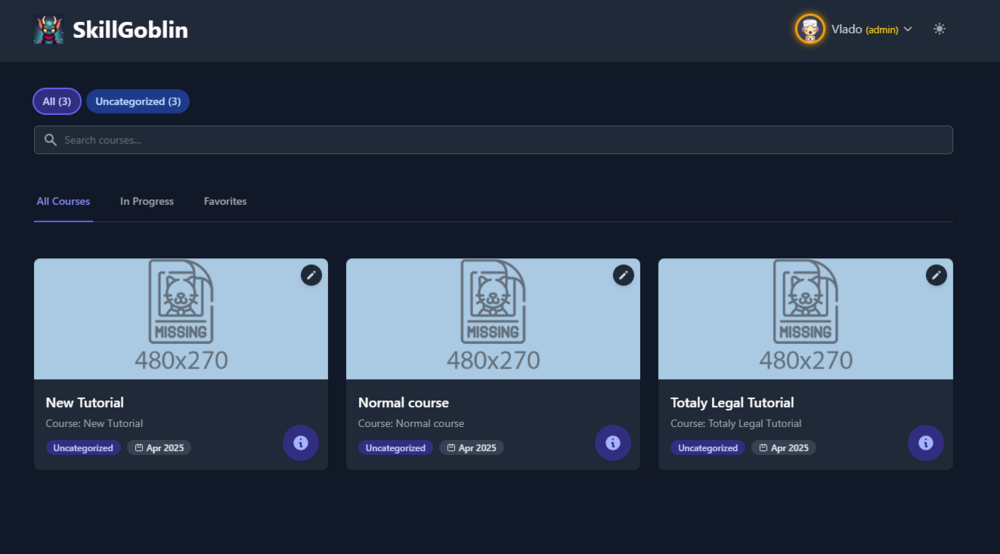
Task: Click the Vlado user avatar
Action: pos(809,29)
